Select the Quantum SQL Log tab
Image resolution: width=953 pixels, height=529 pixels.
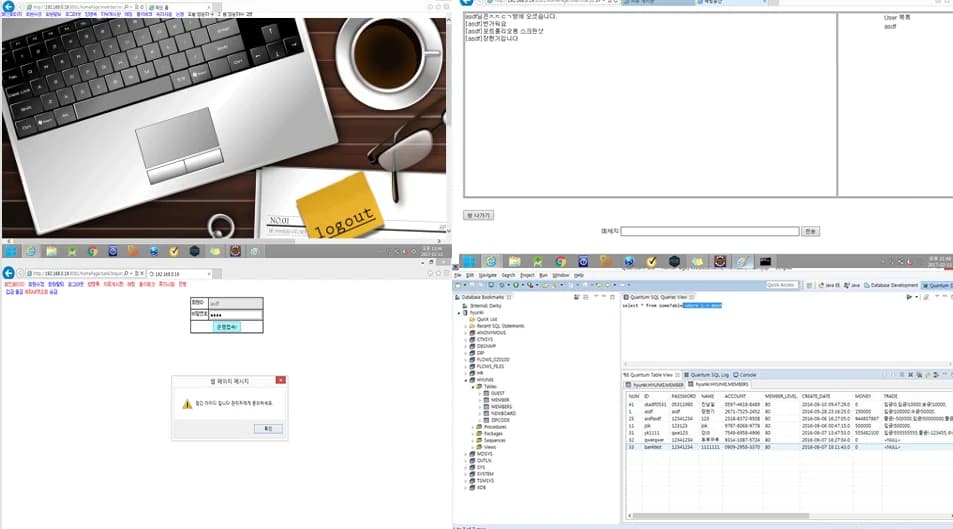706,375
